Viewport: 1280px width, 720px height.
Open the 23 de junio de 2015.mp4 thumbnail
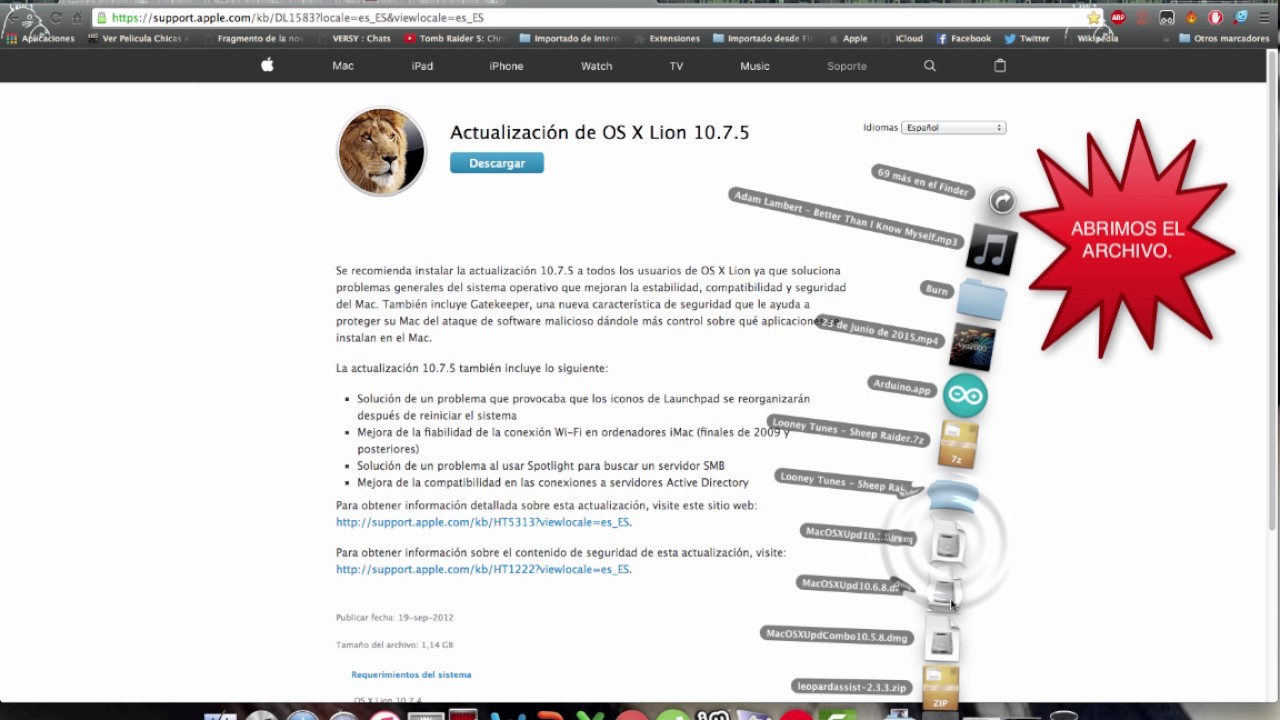click(972, 348)
